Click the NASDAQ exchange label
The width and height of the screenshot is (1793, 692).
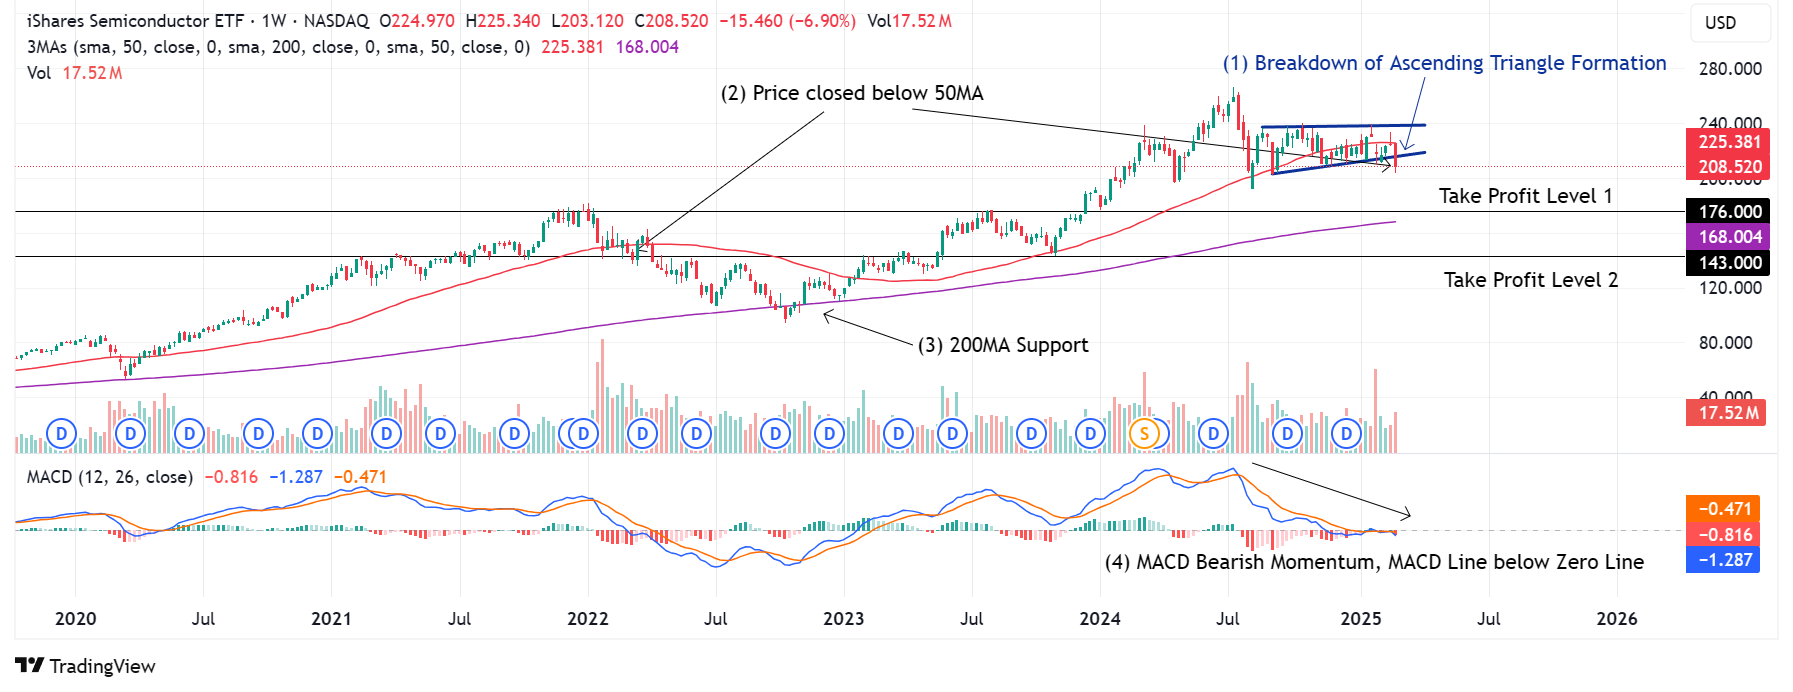point(336,21)
